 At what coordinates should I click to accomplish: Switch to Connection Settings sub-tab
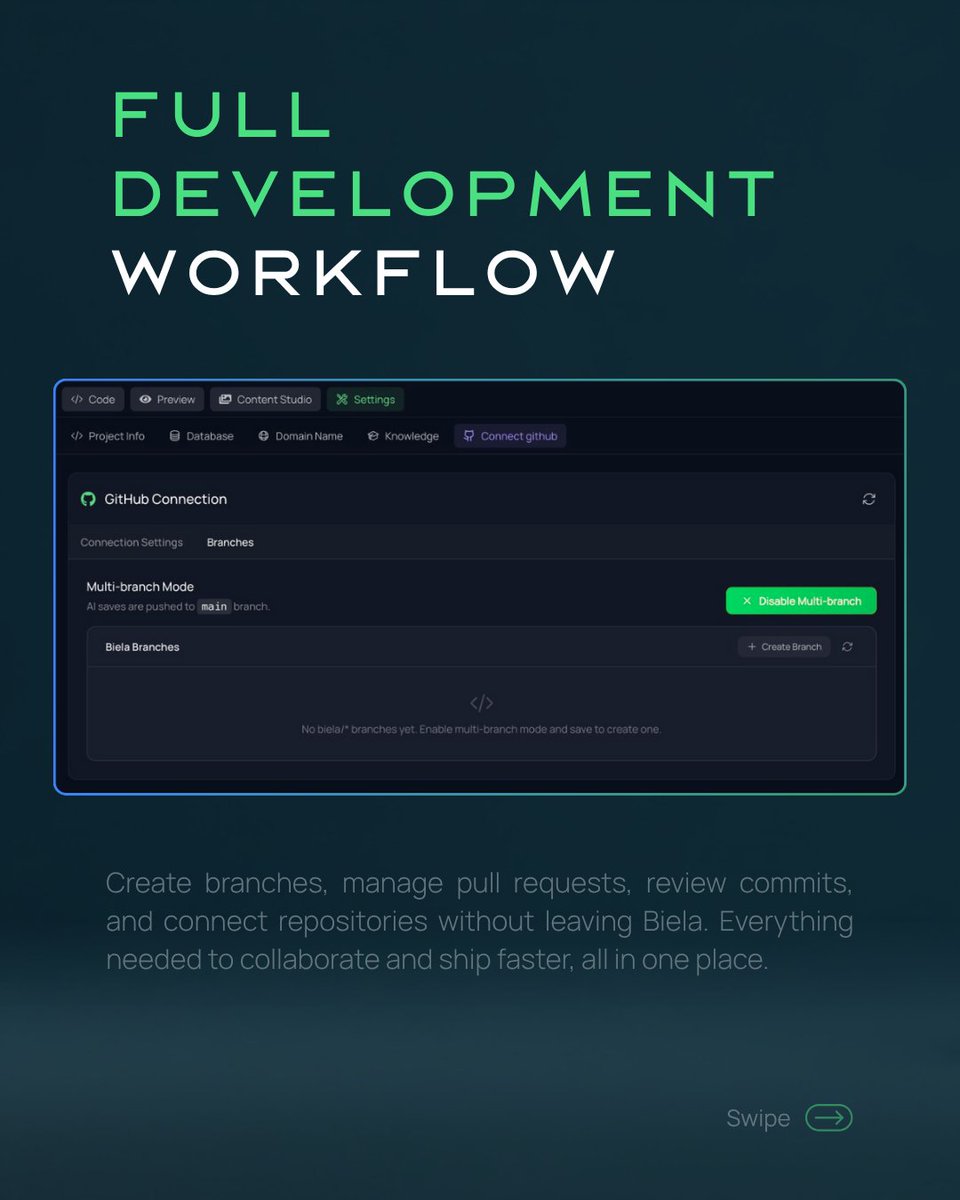pos(132,542)
